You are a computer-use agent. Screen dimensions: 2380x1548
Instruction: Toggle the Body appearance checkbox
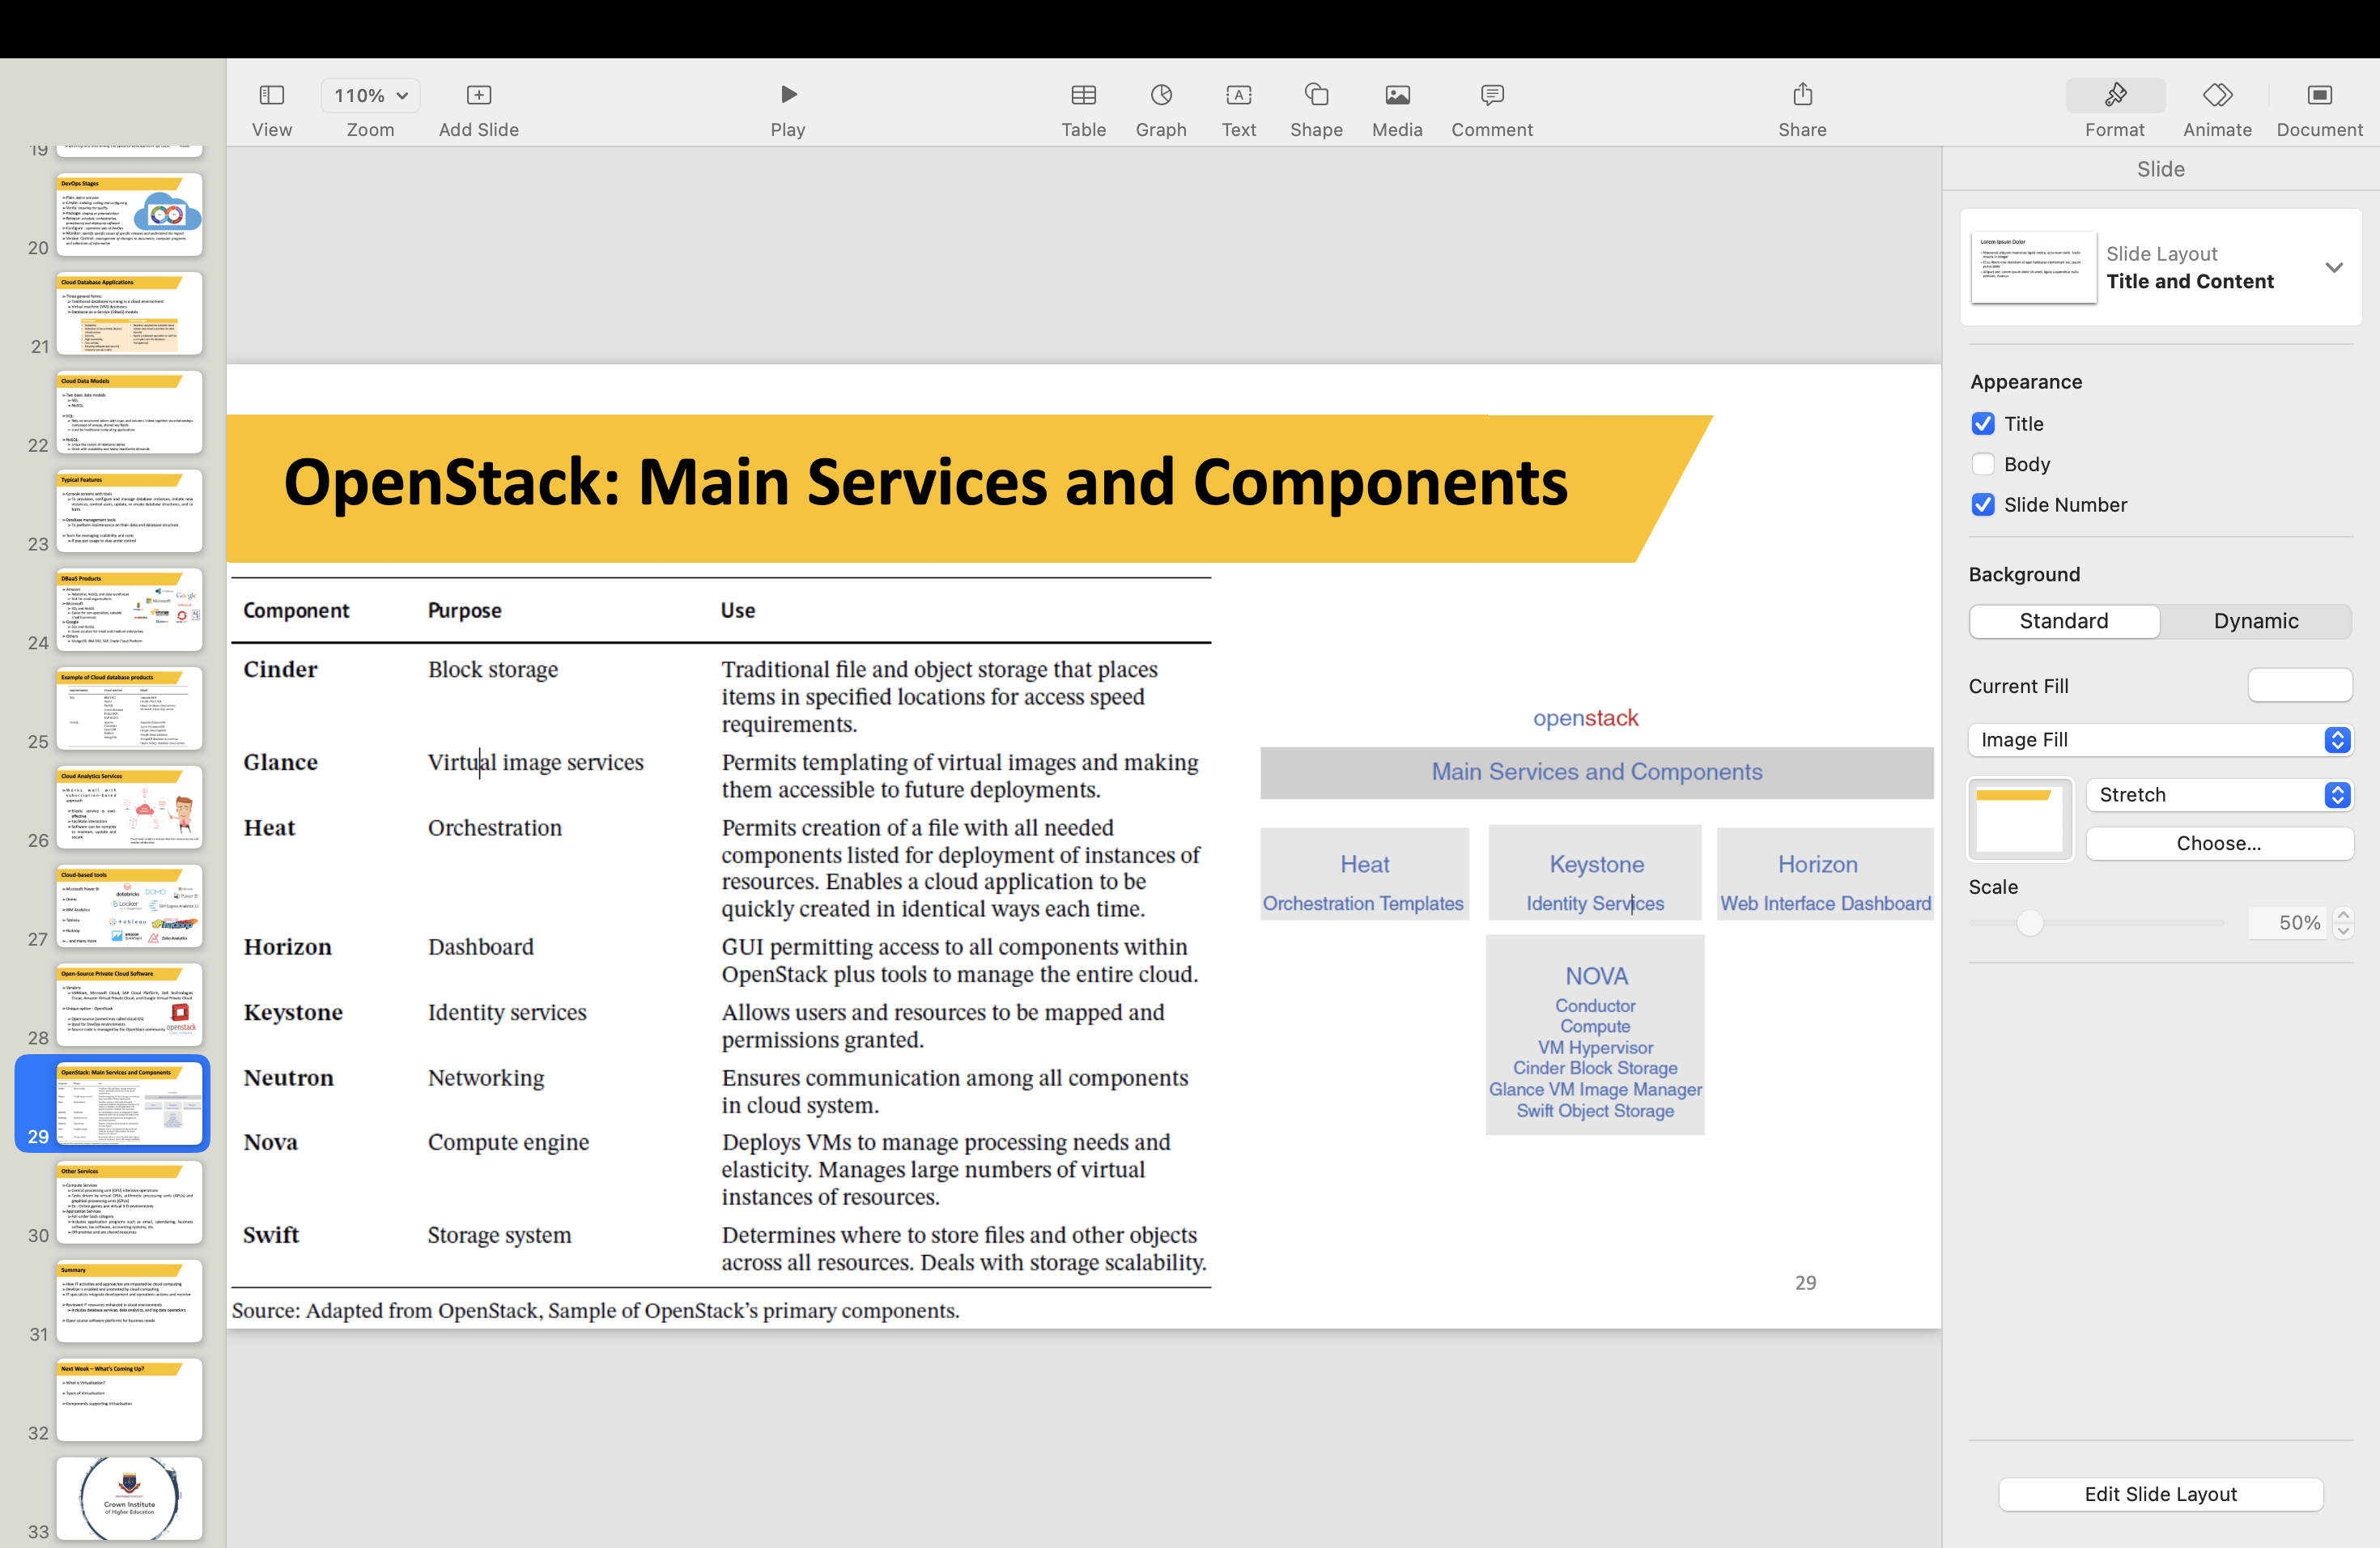1983,463
